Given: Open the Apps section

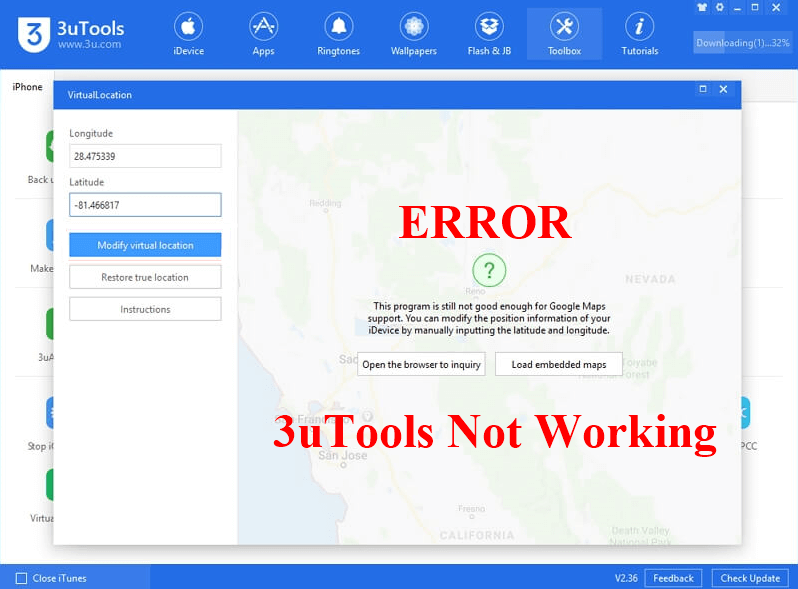Looking at the screenshot, I should (x=263, y=34).
